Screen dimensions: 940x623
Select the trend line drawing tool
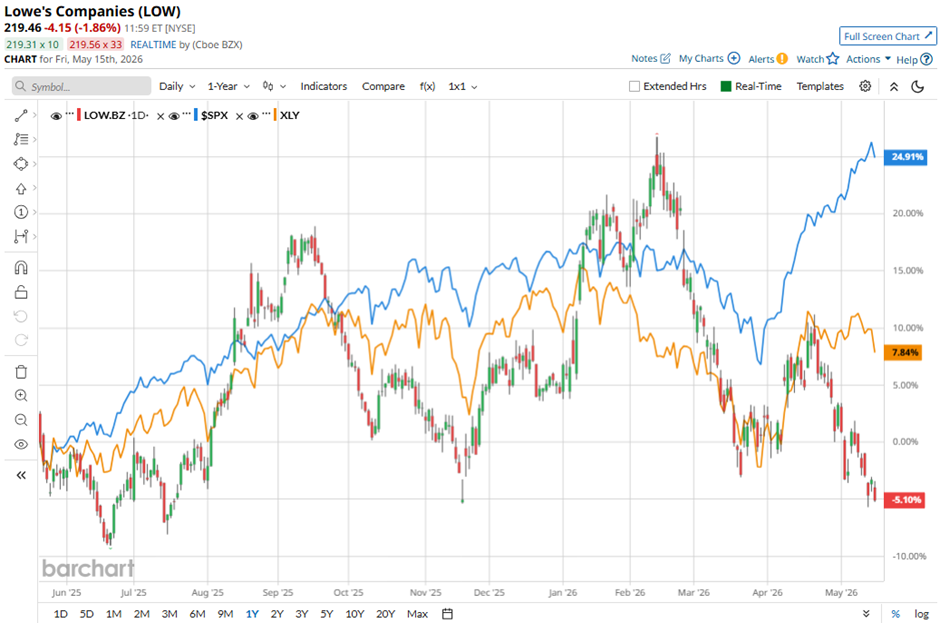click(21, 116)
